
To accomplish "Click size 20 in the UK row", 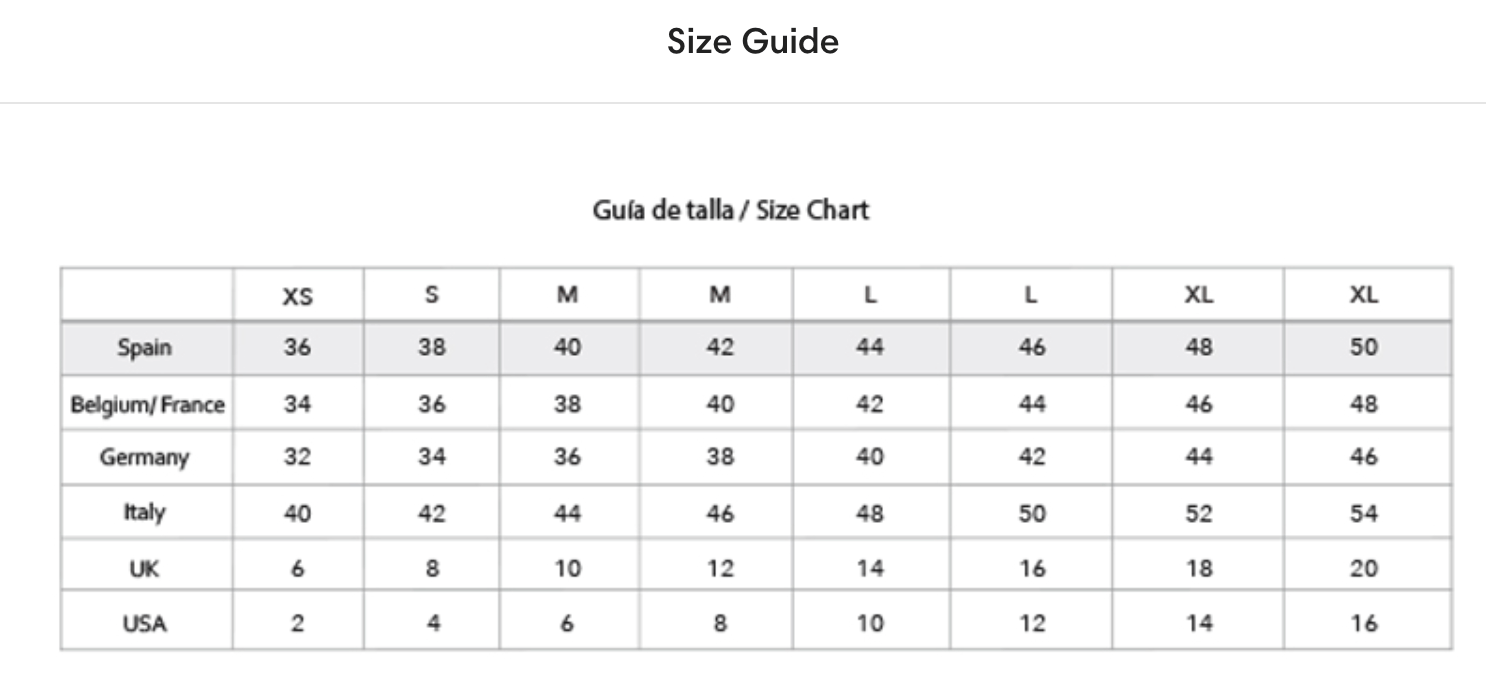I will (1363, 569).
